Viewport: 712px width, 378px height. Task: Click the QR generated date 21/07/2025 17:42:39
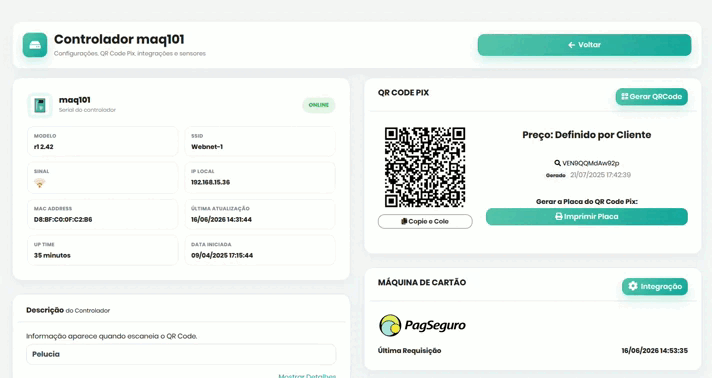tap(600, 175)
